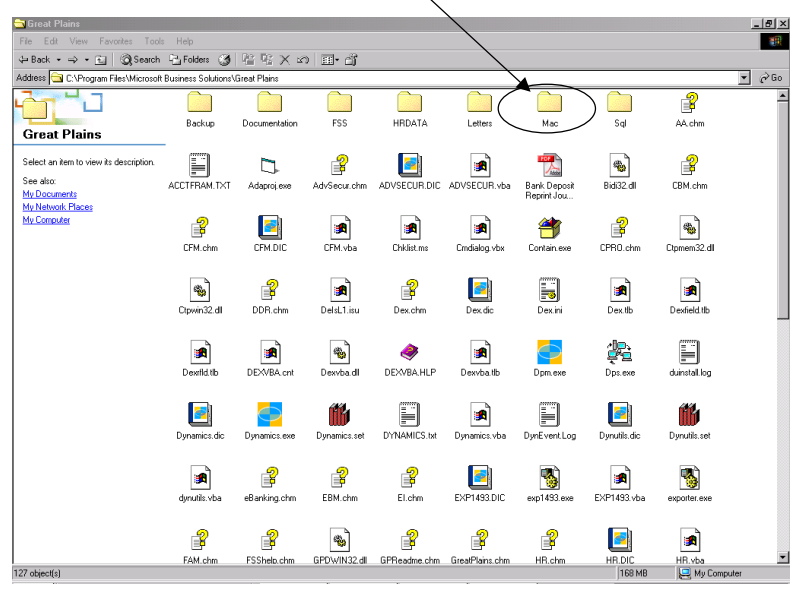Open the Edit menu

(x=51, y=41)
